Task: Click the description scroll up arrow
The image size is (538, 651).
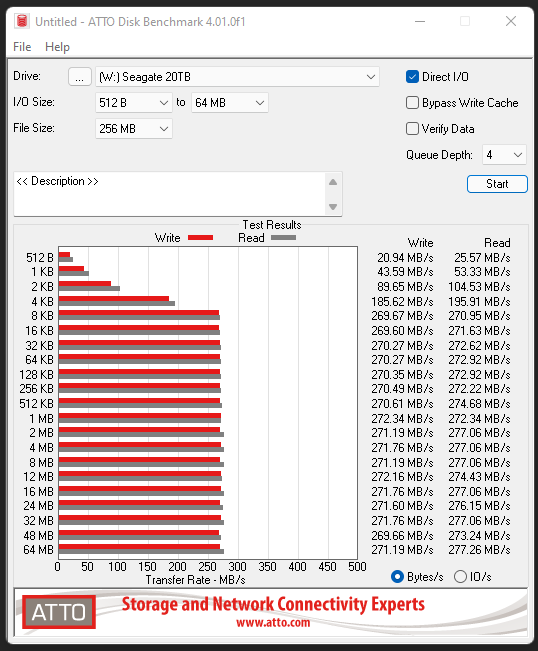Action: point(333,182)
